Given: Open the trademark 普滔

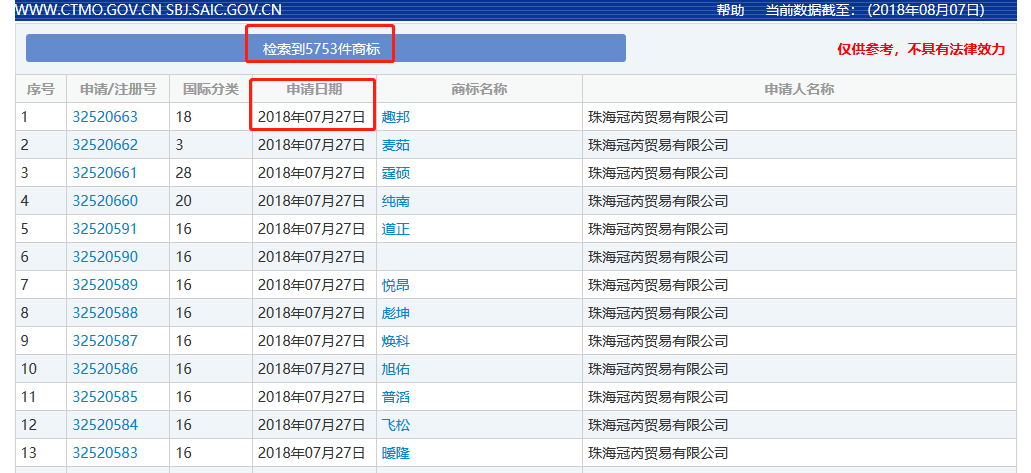Looking at the screenshot, I should pos(396,397).
